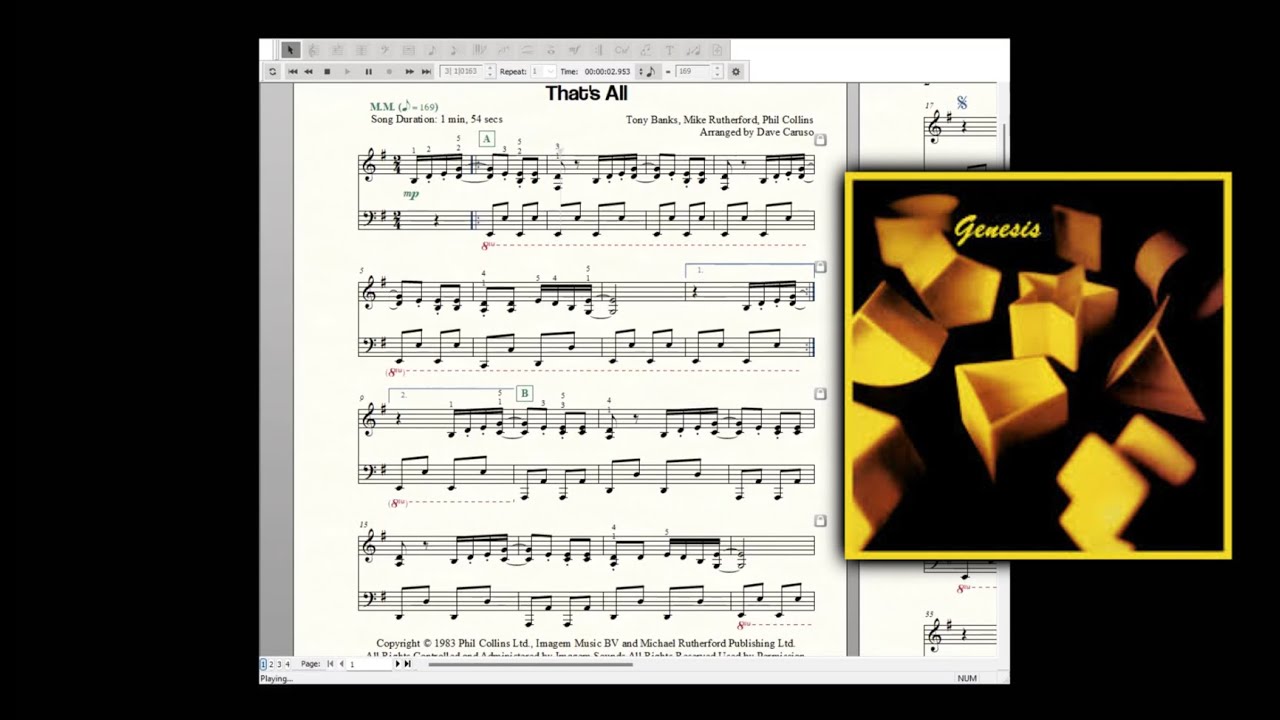Click the Time display 00:00:02.953
This screenshot has height=720, width=1280.
click(x=608, y=71)
